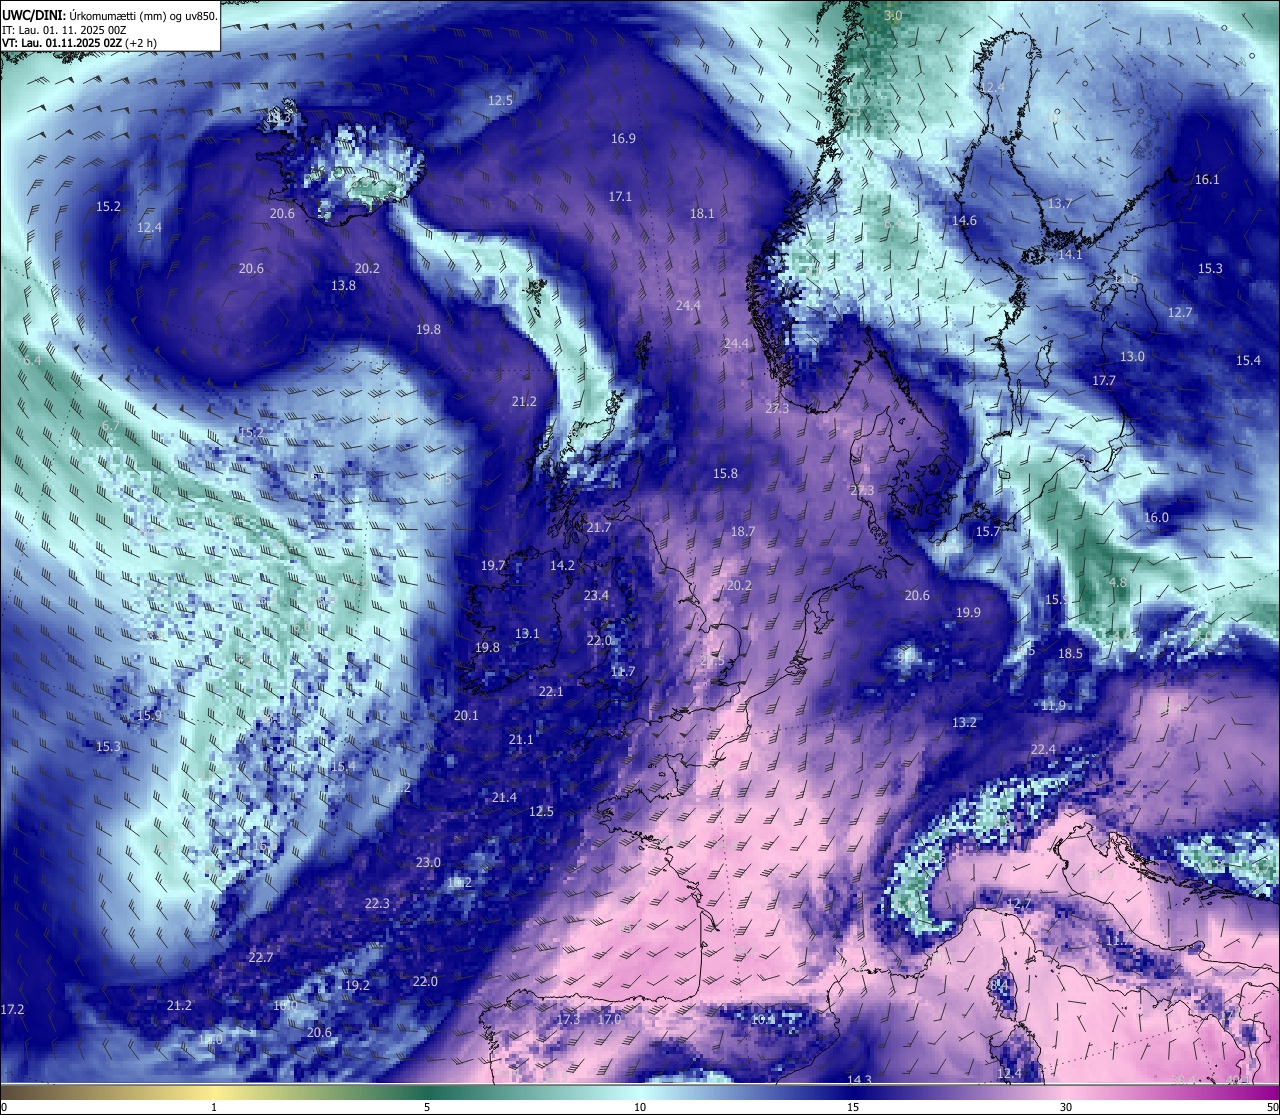Click the VT valid time line

pyautogui.click(x=79, y=43)
